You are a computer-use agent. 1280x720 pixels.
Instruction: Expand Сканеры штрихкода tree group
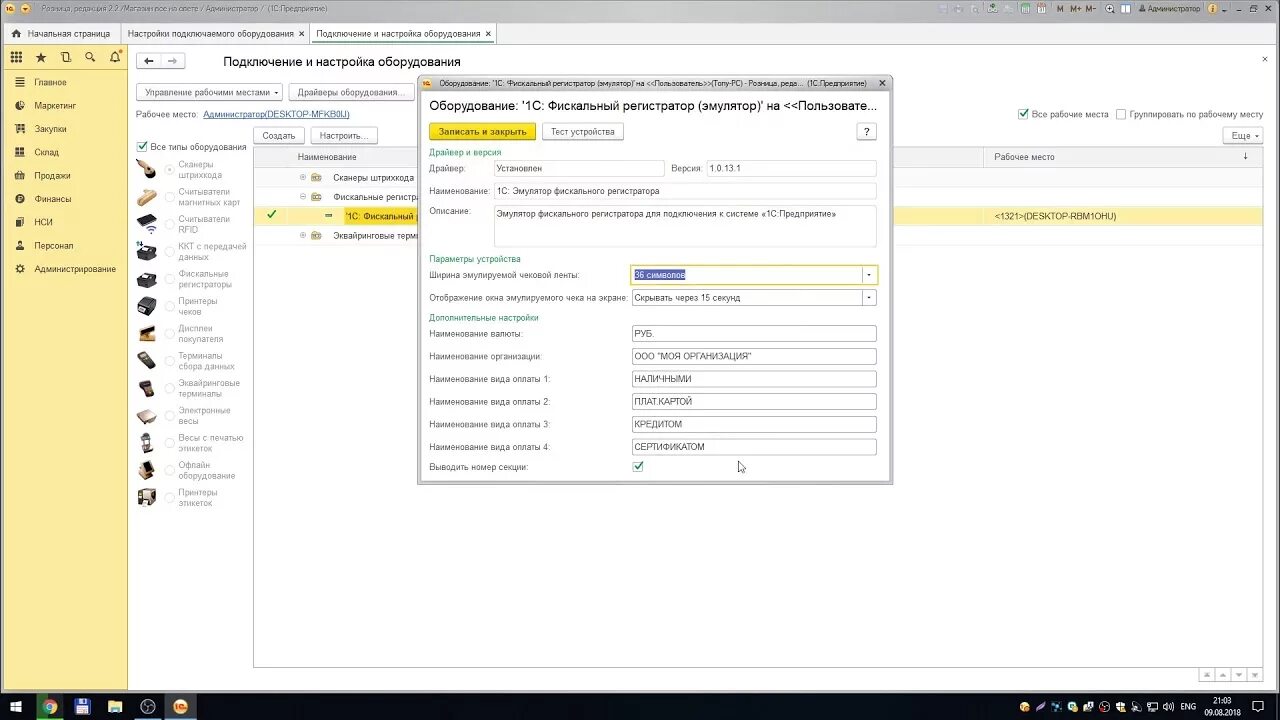click(303, 178)
